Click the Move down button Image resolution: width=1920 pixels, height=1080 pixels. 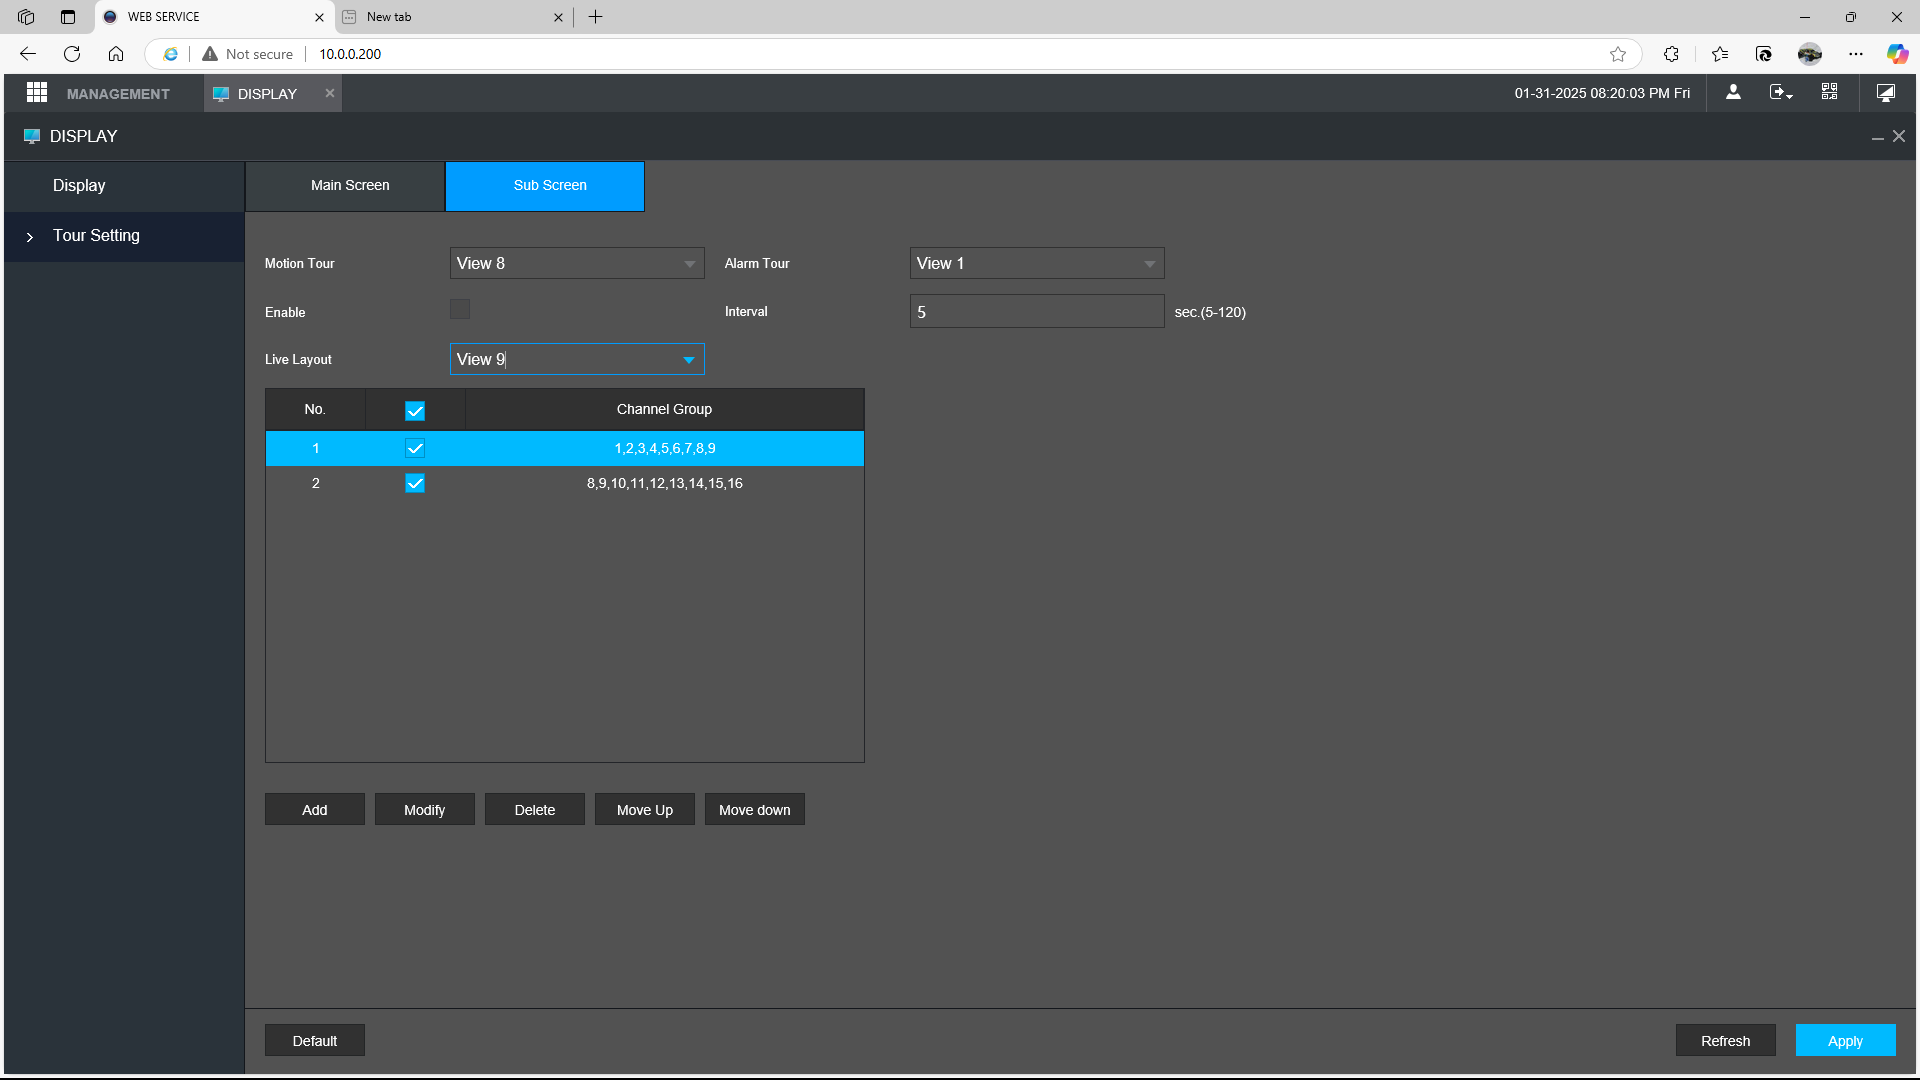tap(755, 810)
